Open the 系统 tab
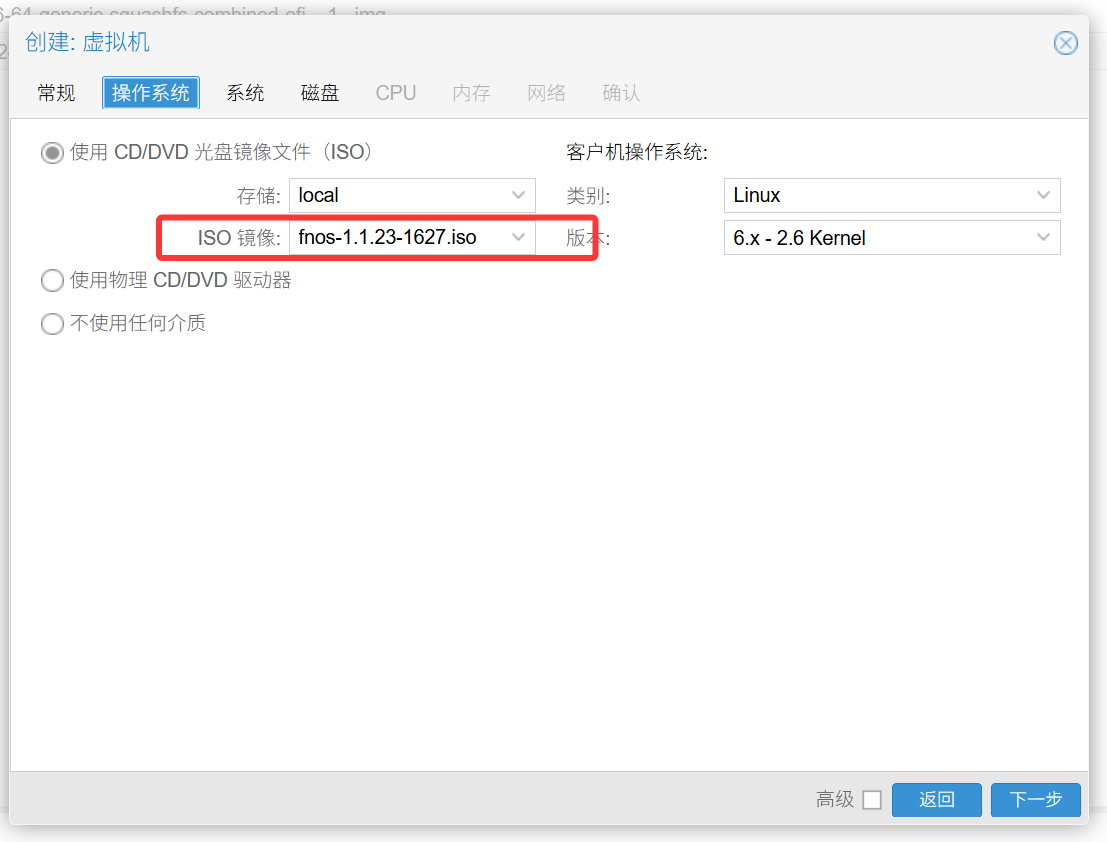1107x842 pixels. pyautogui.click(x=245, y=93)
